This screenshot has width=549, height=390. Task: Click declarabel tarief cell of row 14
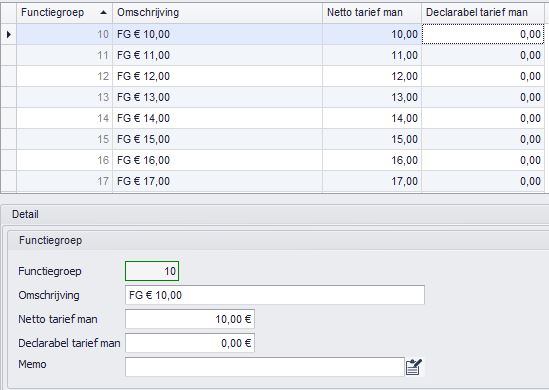click(x=483, y=118)
